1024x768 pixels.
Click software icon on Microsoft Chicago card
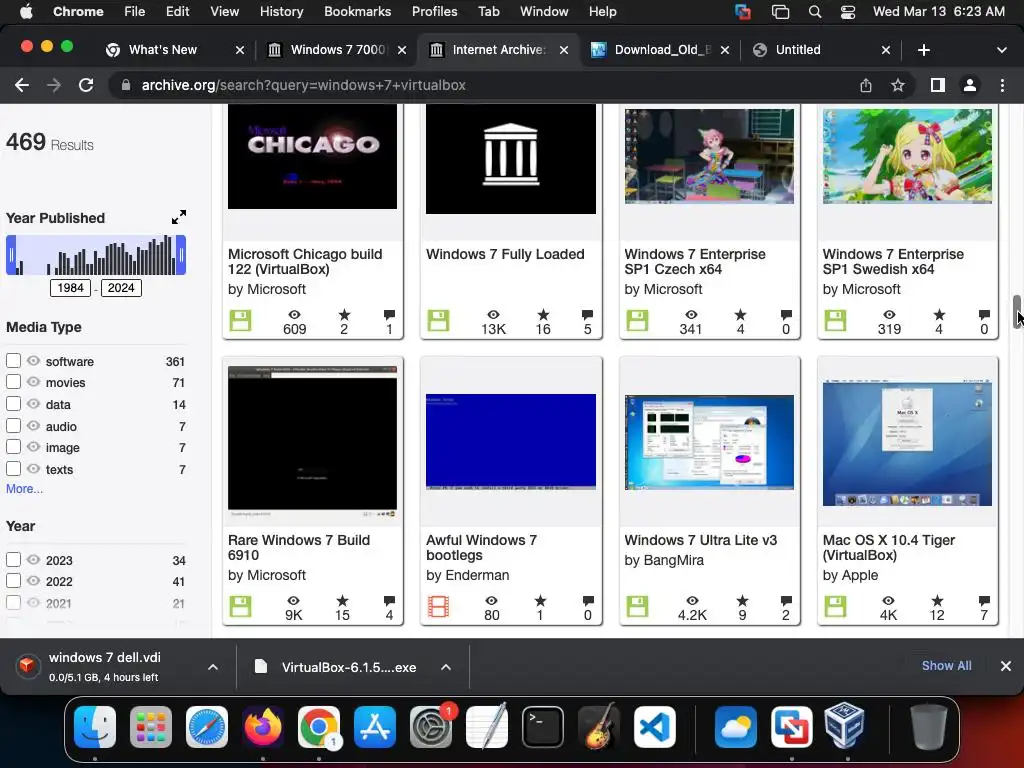240,321
